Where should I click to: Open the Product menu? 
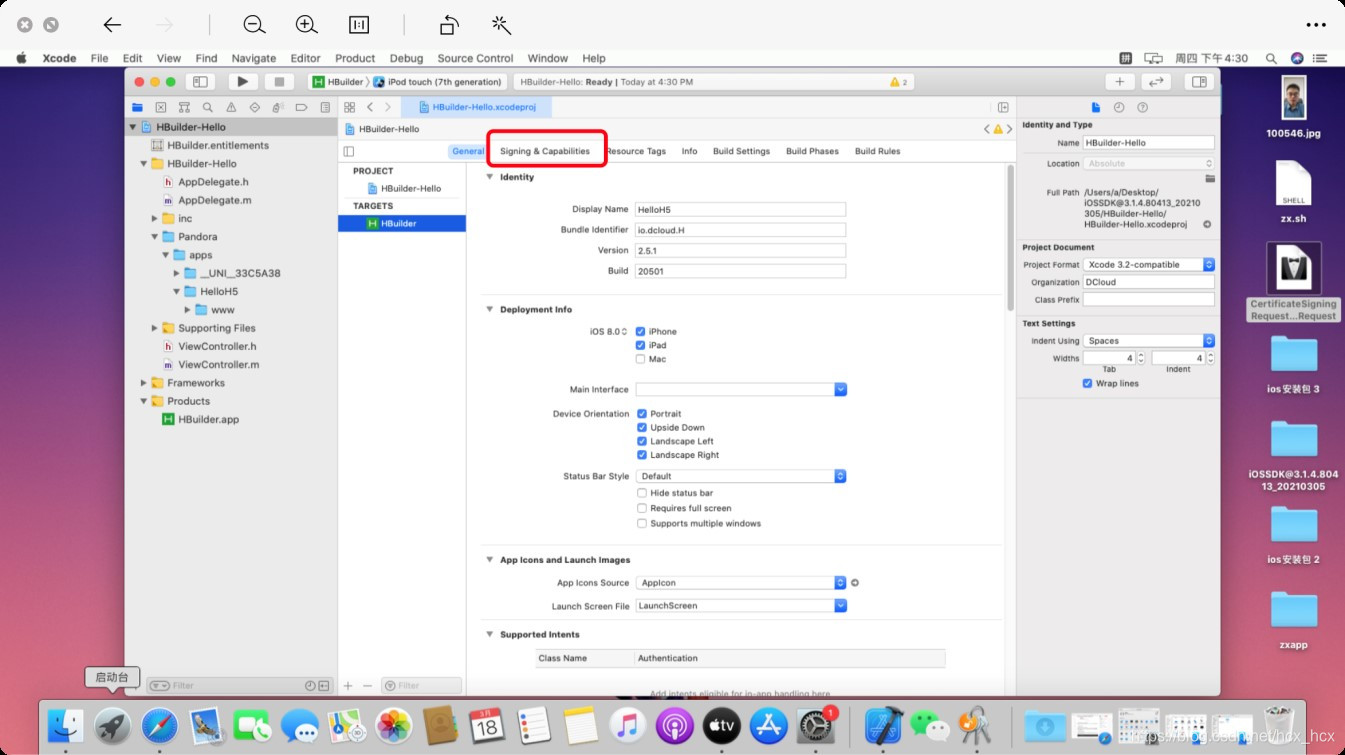point(355,58)
